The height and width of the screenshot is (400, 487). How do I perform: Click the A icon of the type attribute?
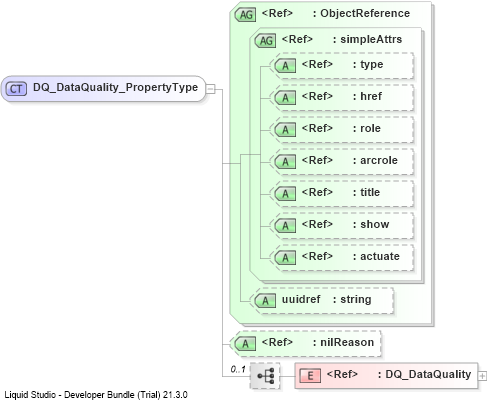pyautogui.click(x=285, y=66)
